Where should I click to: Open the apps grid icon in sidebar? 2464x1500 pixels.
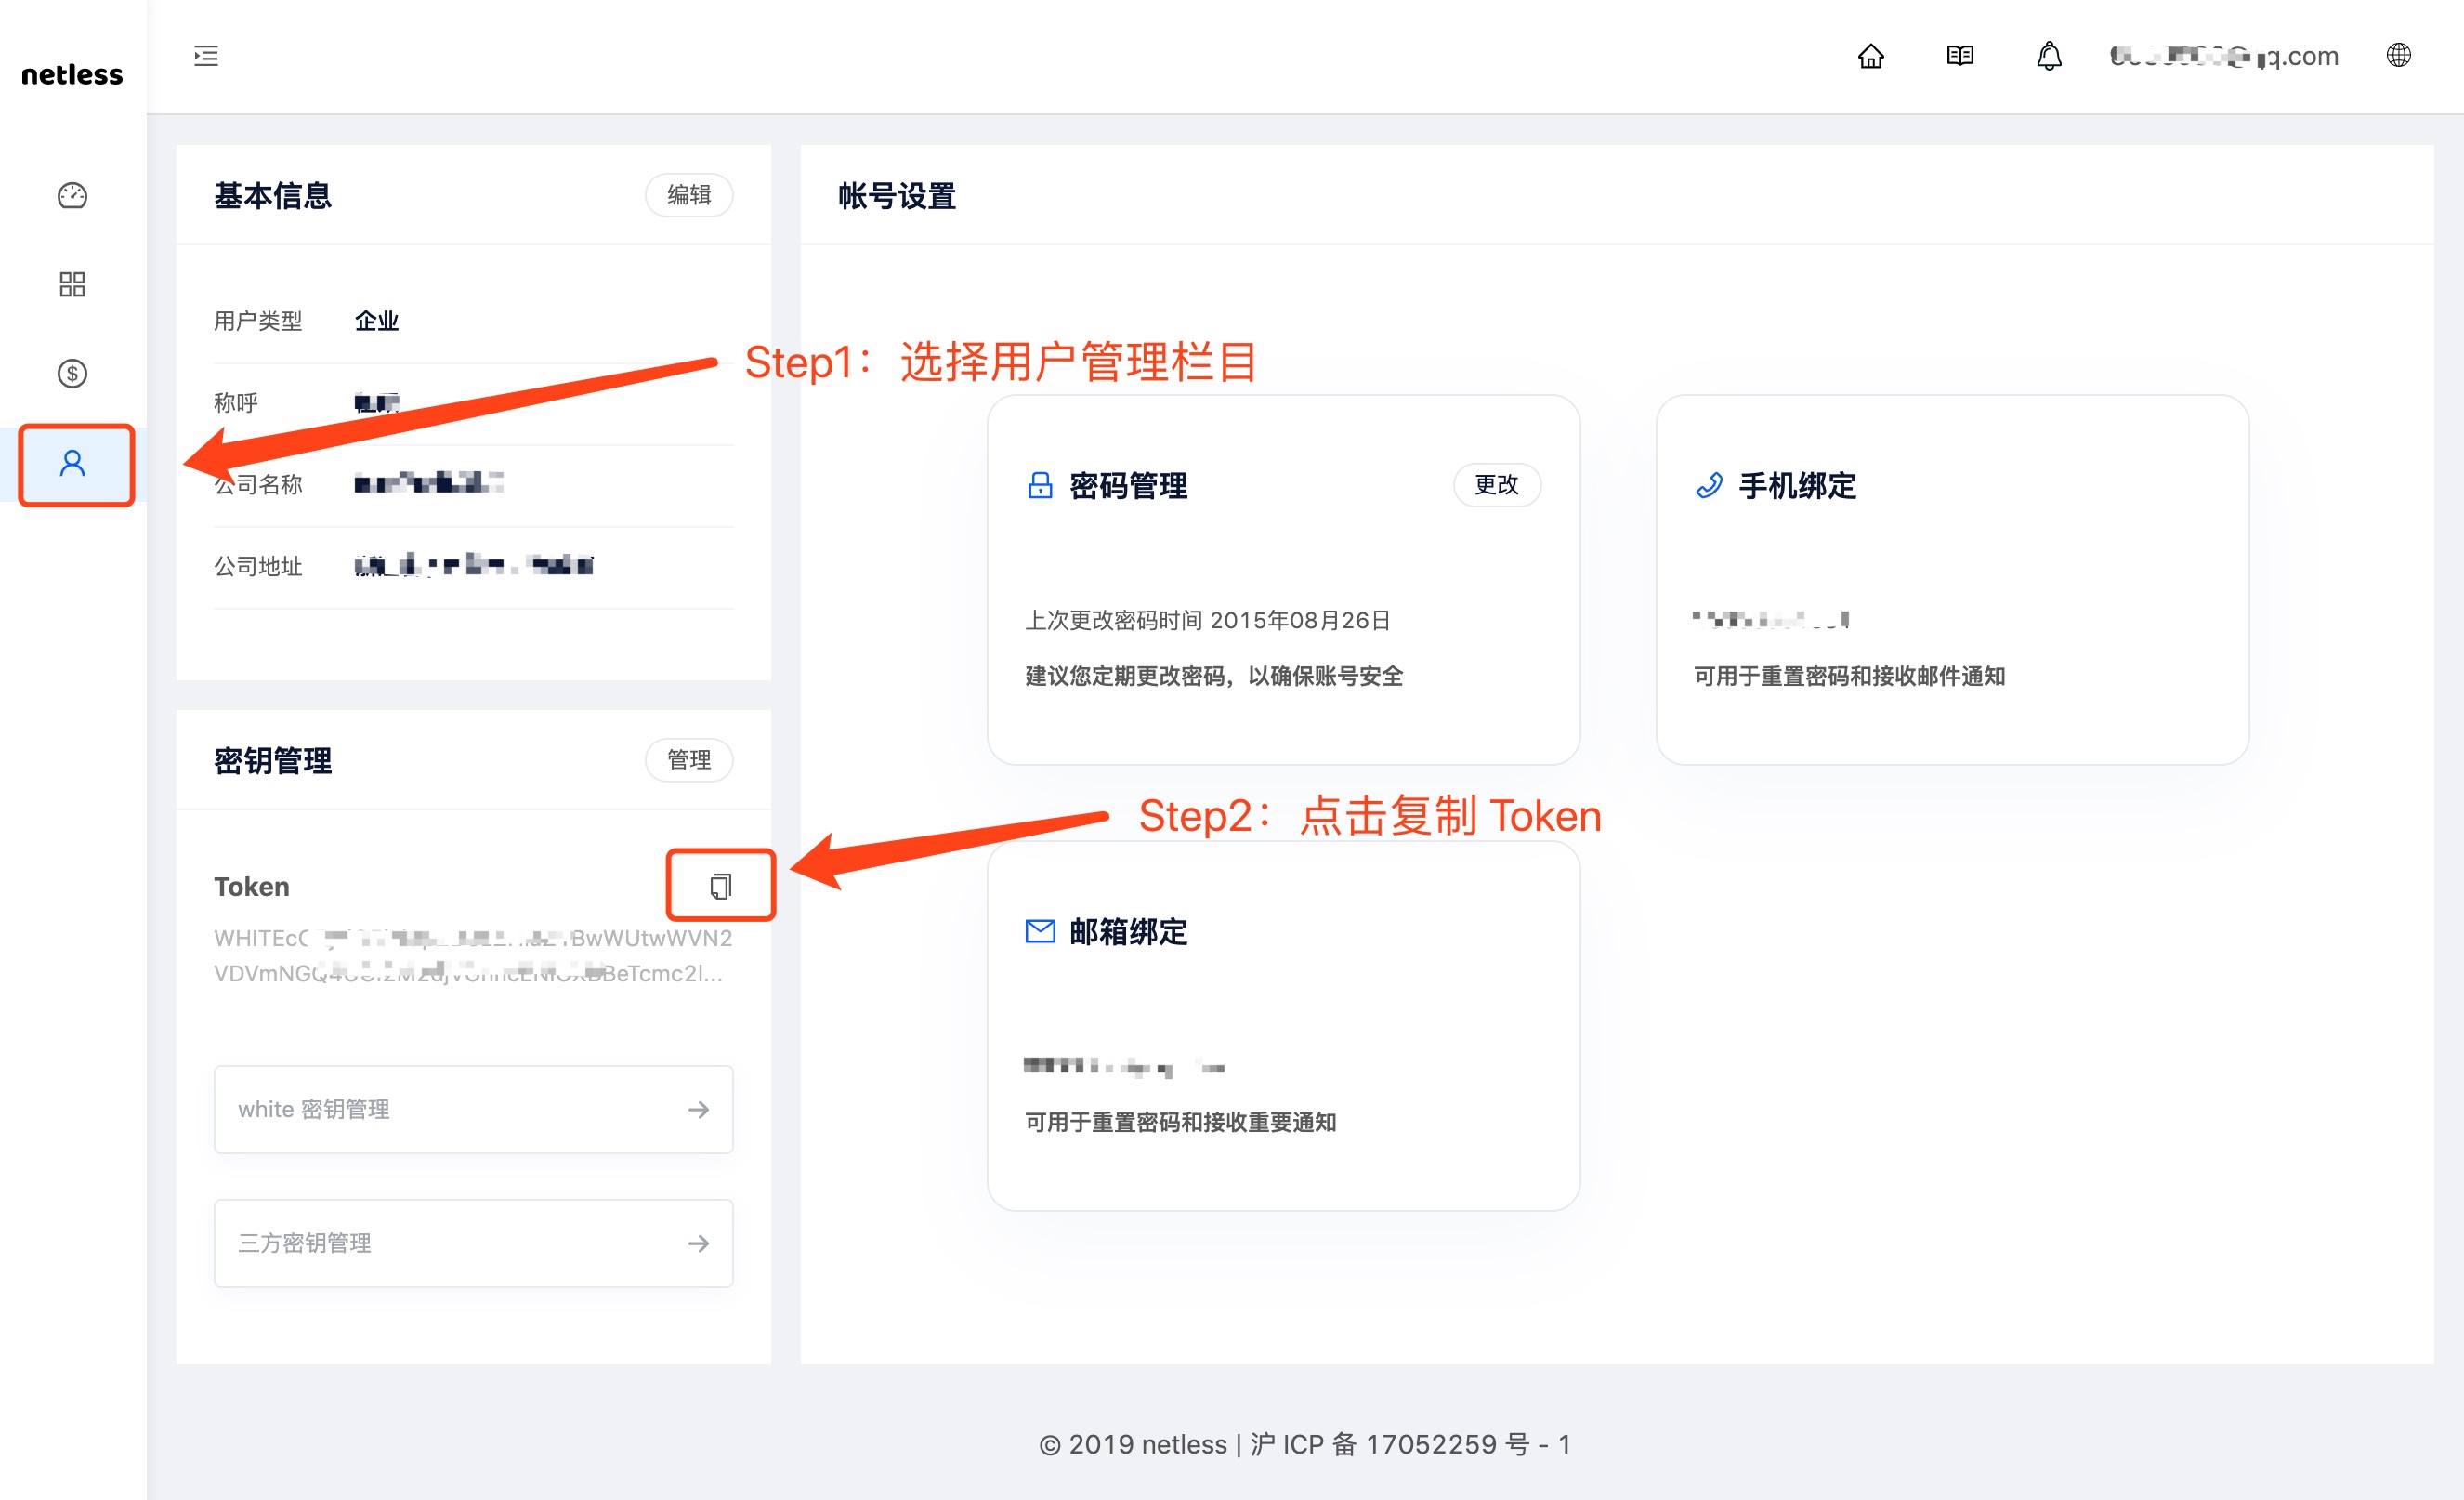72,285
